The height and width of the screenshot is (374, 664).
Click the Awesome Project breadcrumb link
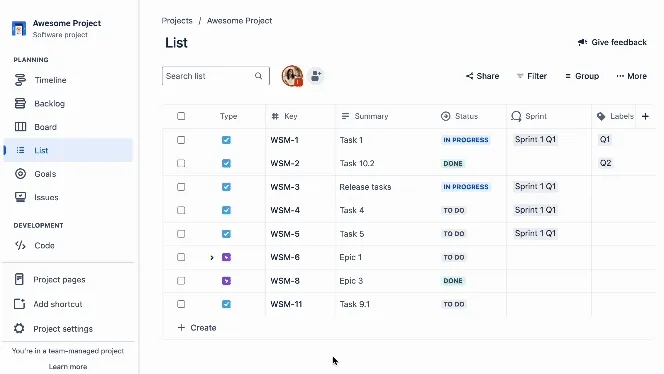tap(239, 21)
